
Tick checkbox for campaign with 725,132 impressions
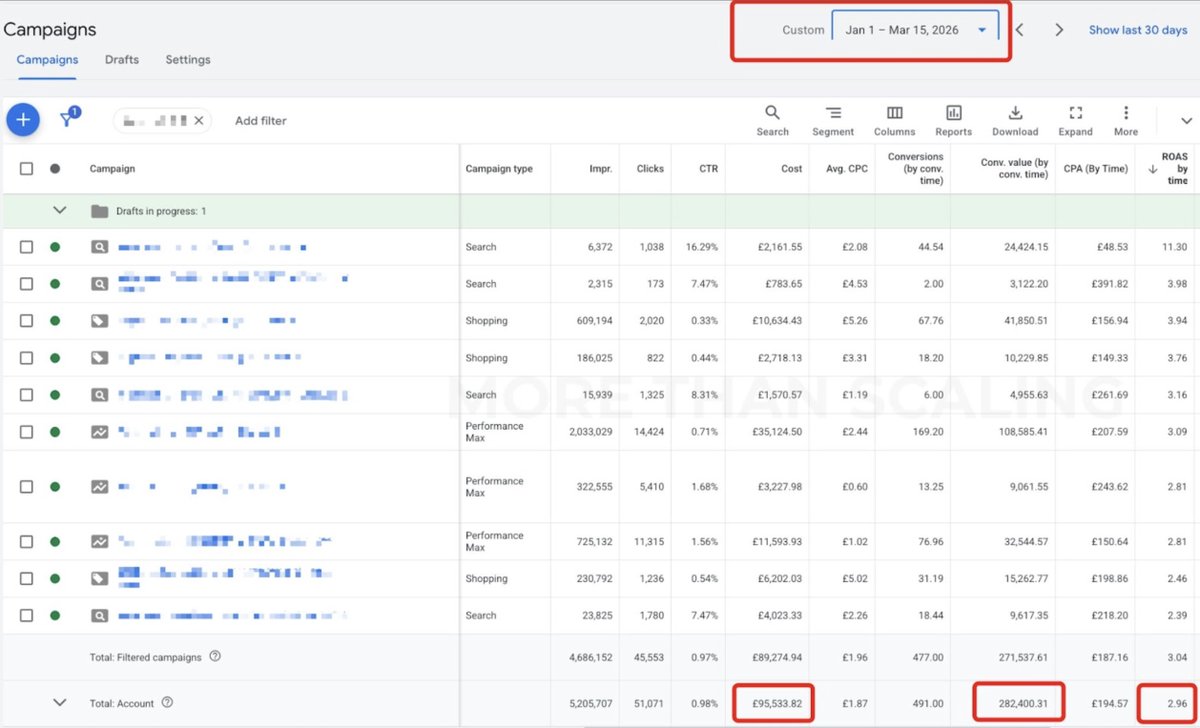pyautogui.click(x=26, y=541)
